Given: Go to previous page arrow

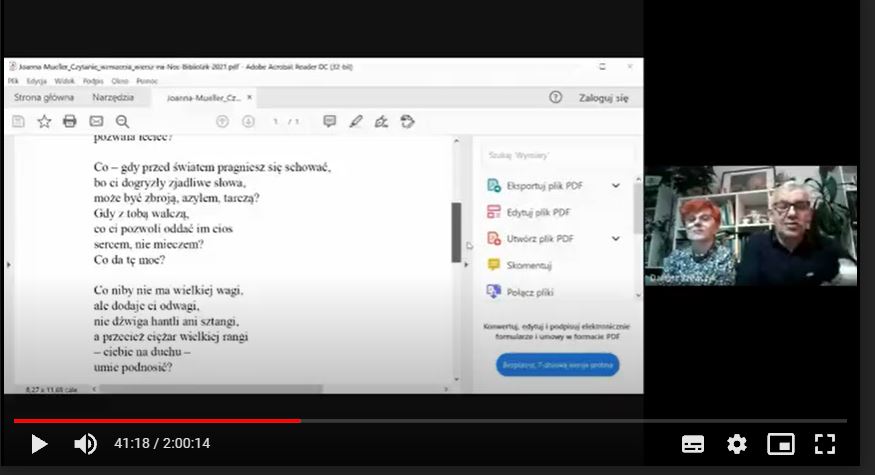Looking at the screenshot, I should (x=222, y=121).
